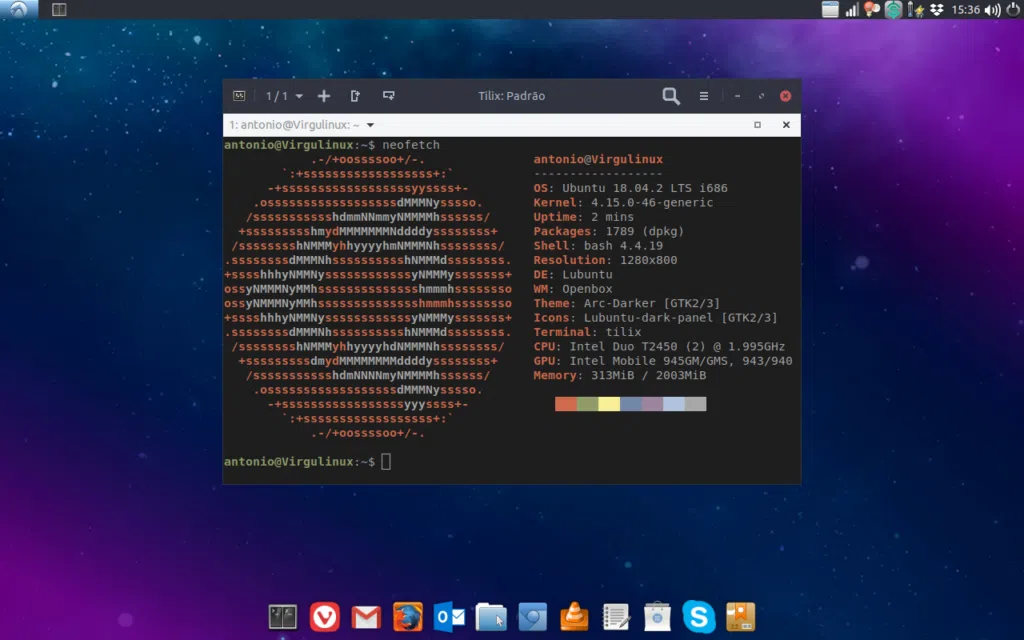Click the new session plus button
This screenshot has width=1024, height=640.
pyautogui.click(x=323, y=95)
